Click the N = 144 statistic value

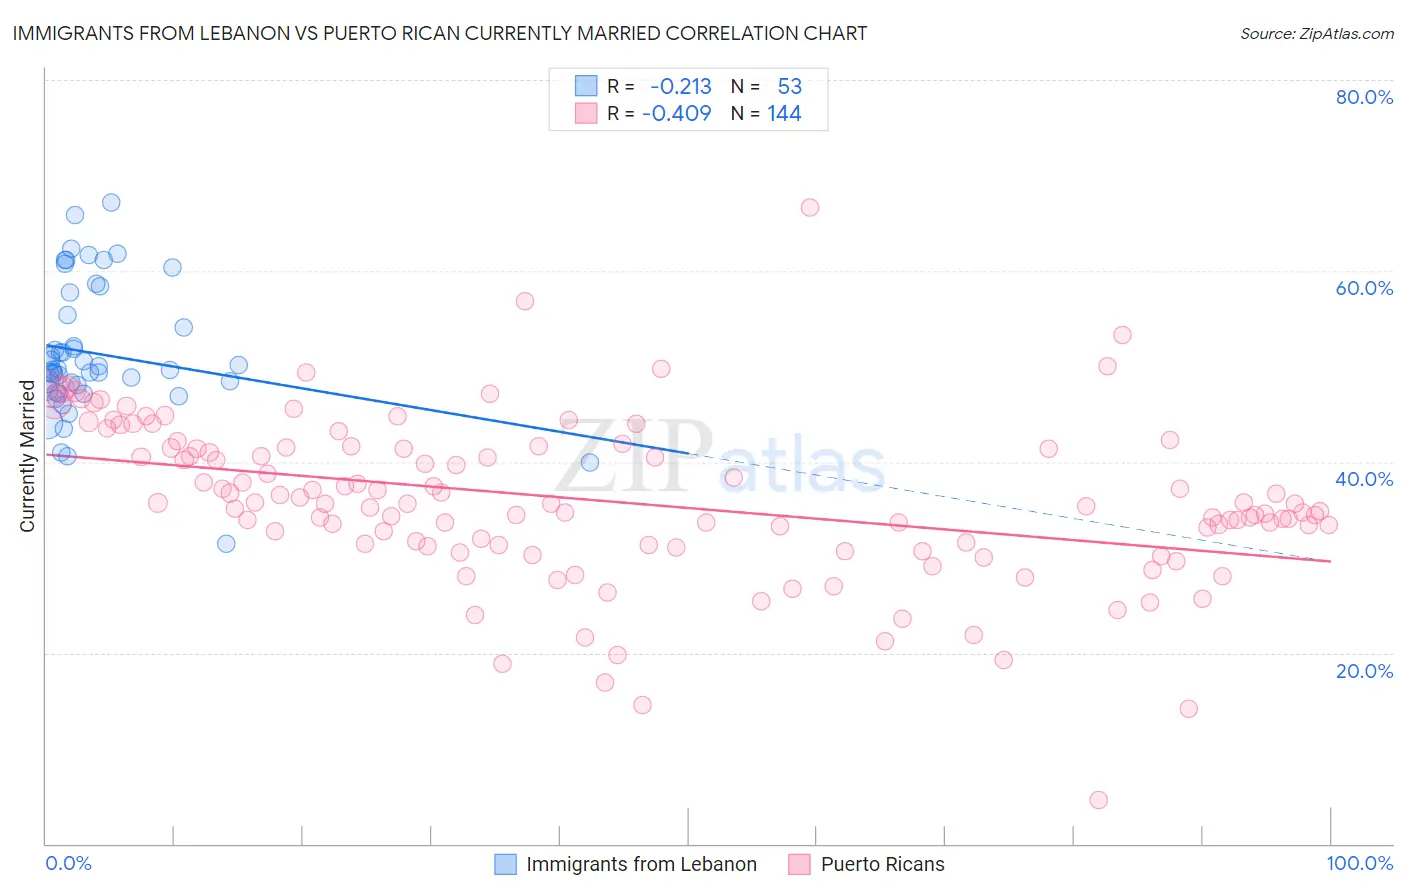click(x=766, y=113)
